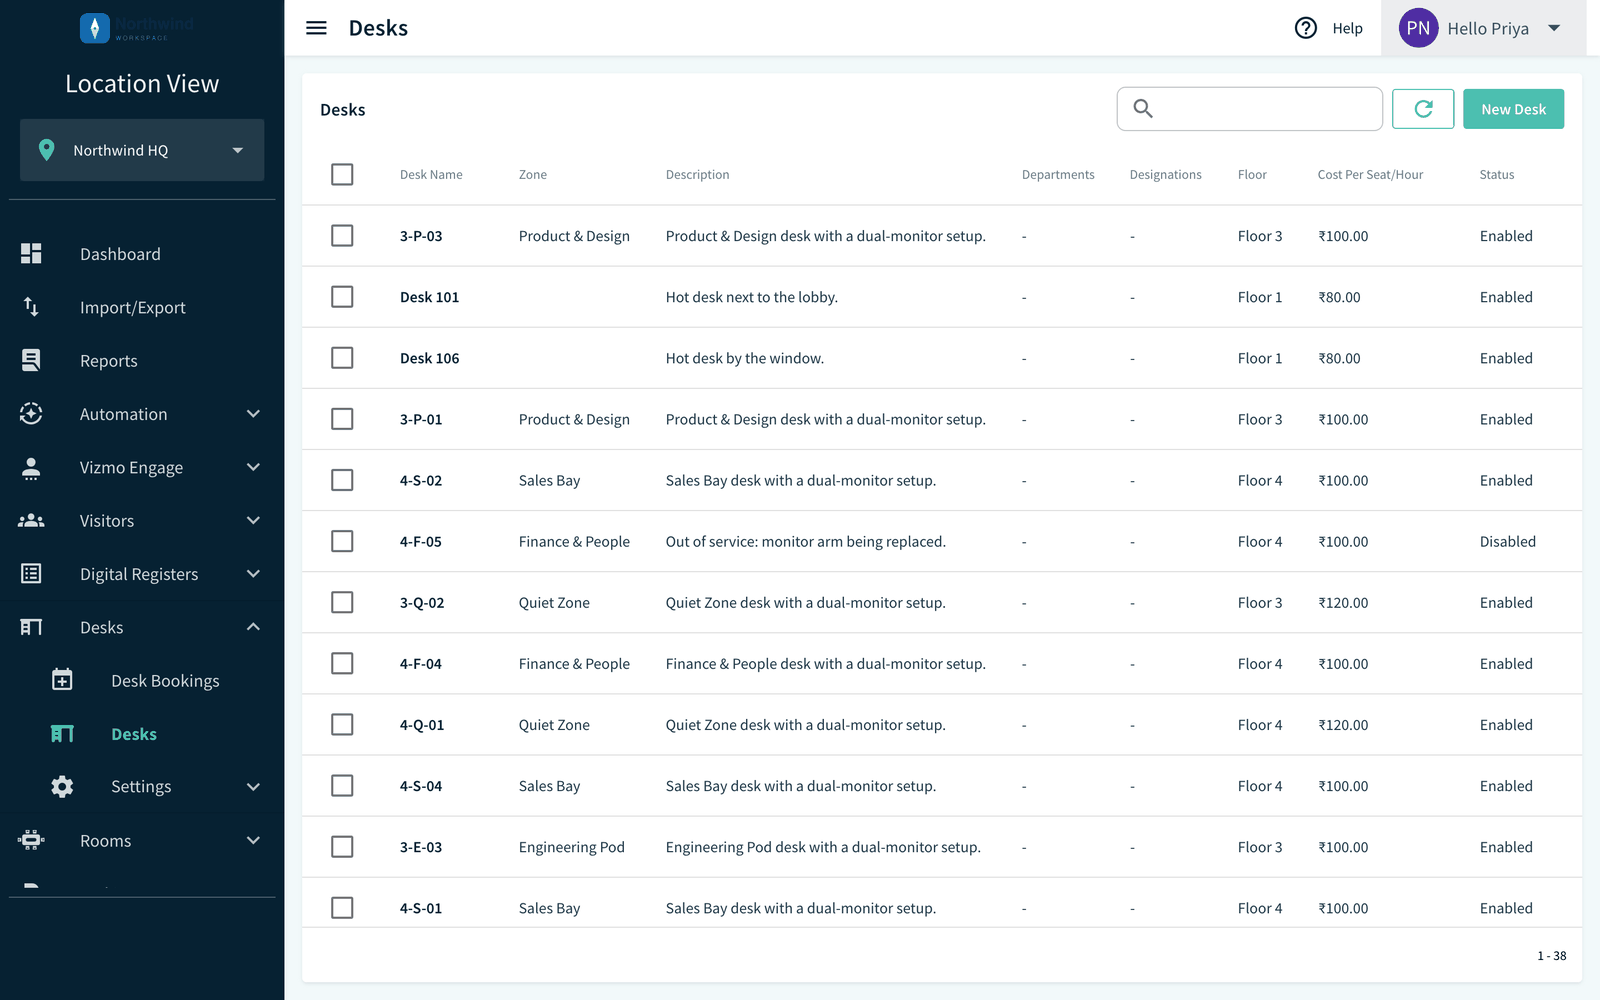Screen dimensions: 1600x1000
Task: Click the hamburger menu icon
Action: (316, 28)
